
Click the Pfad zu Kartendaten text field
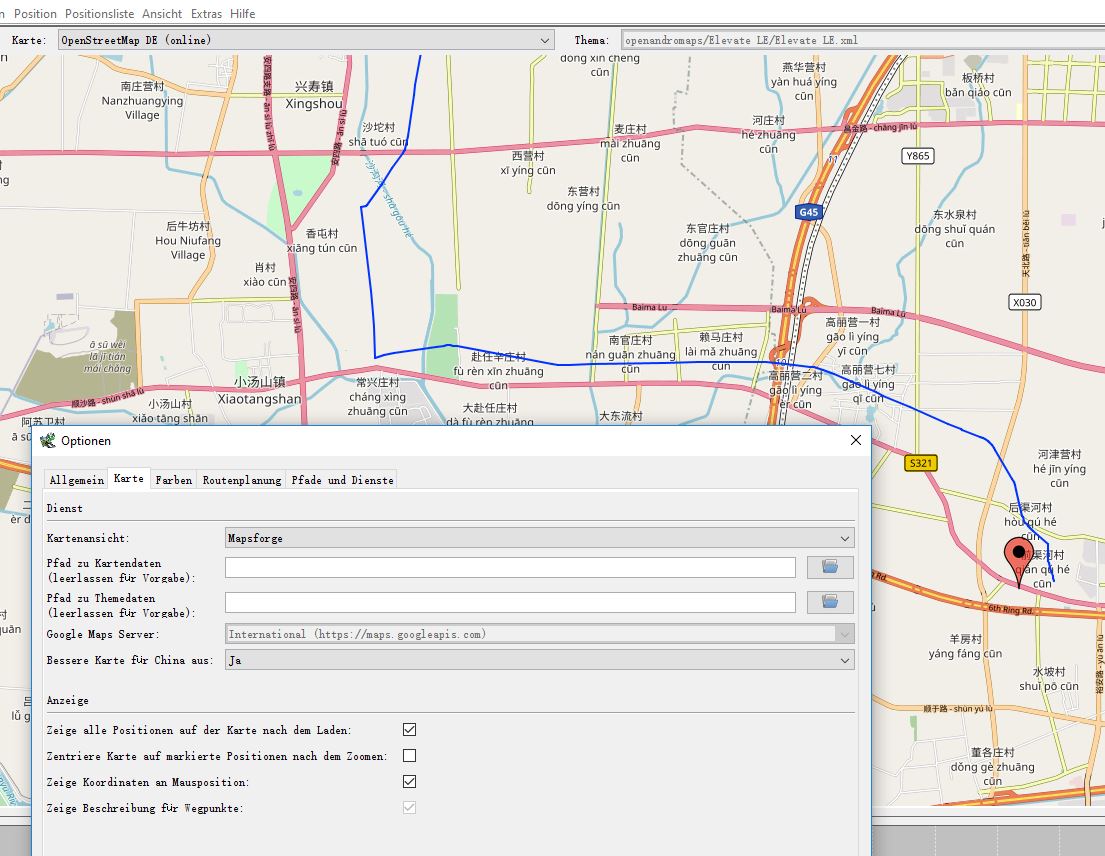(x=510, y=567)
